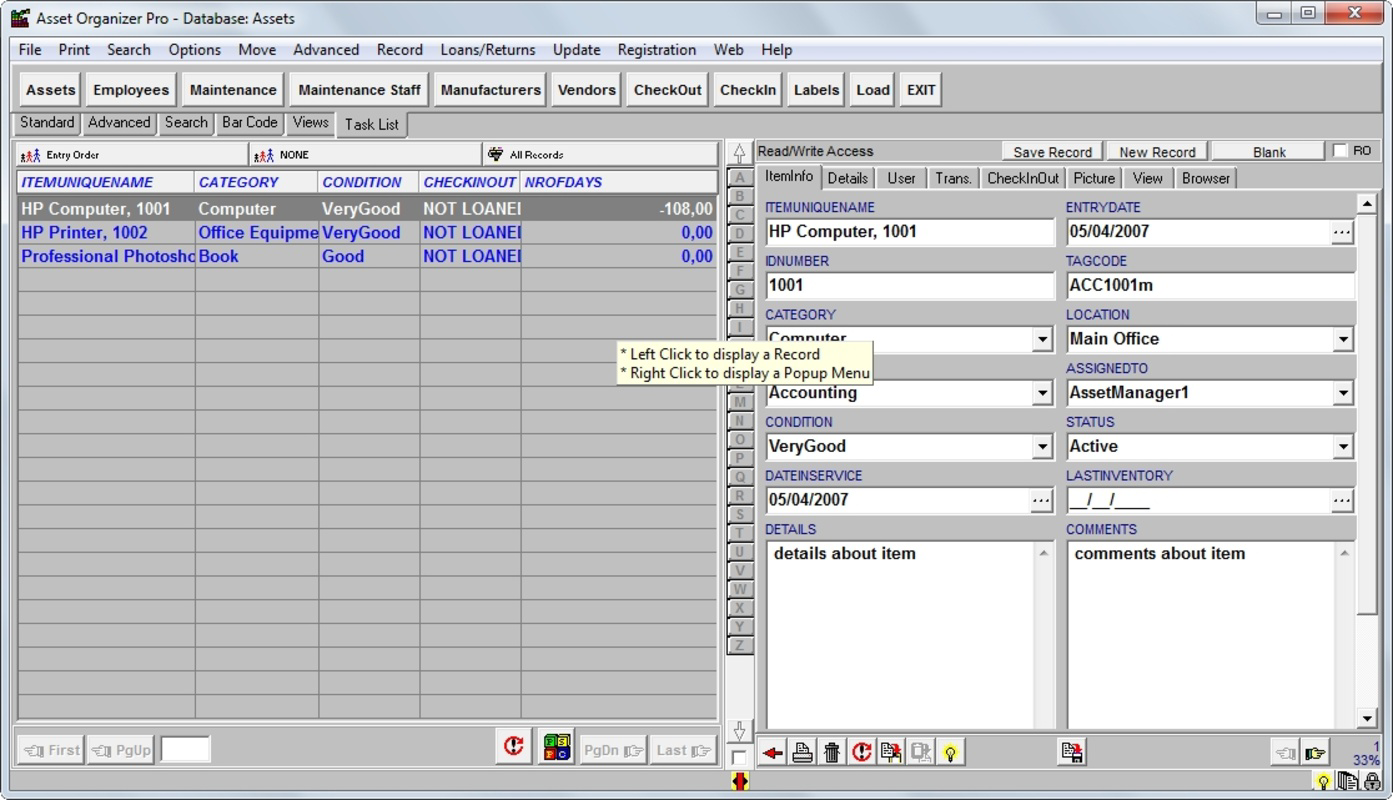Switch to the CheckInOut tab
The height and width of the screenshot is (800, 1393).
[1023, 178]
